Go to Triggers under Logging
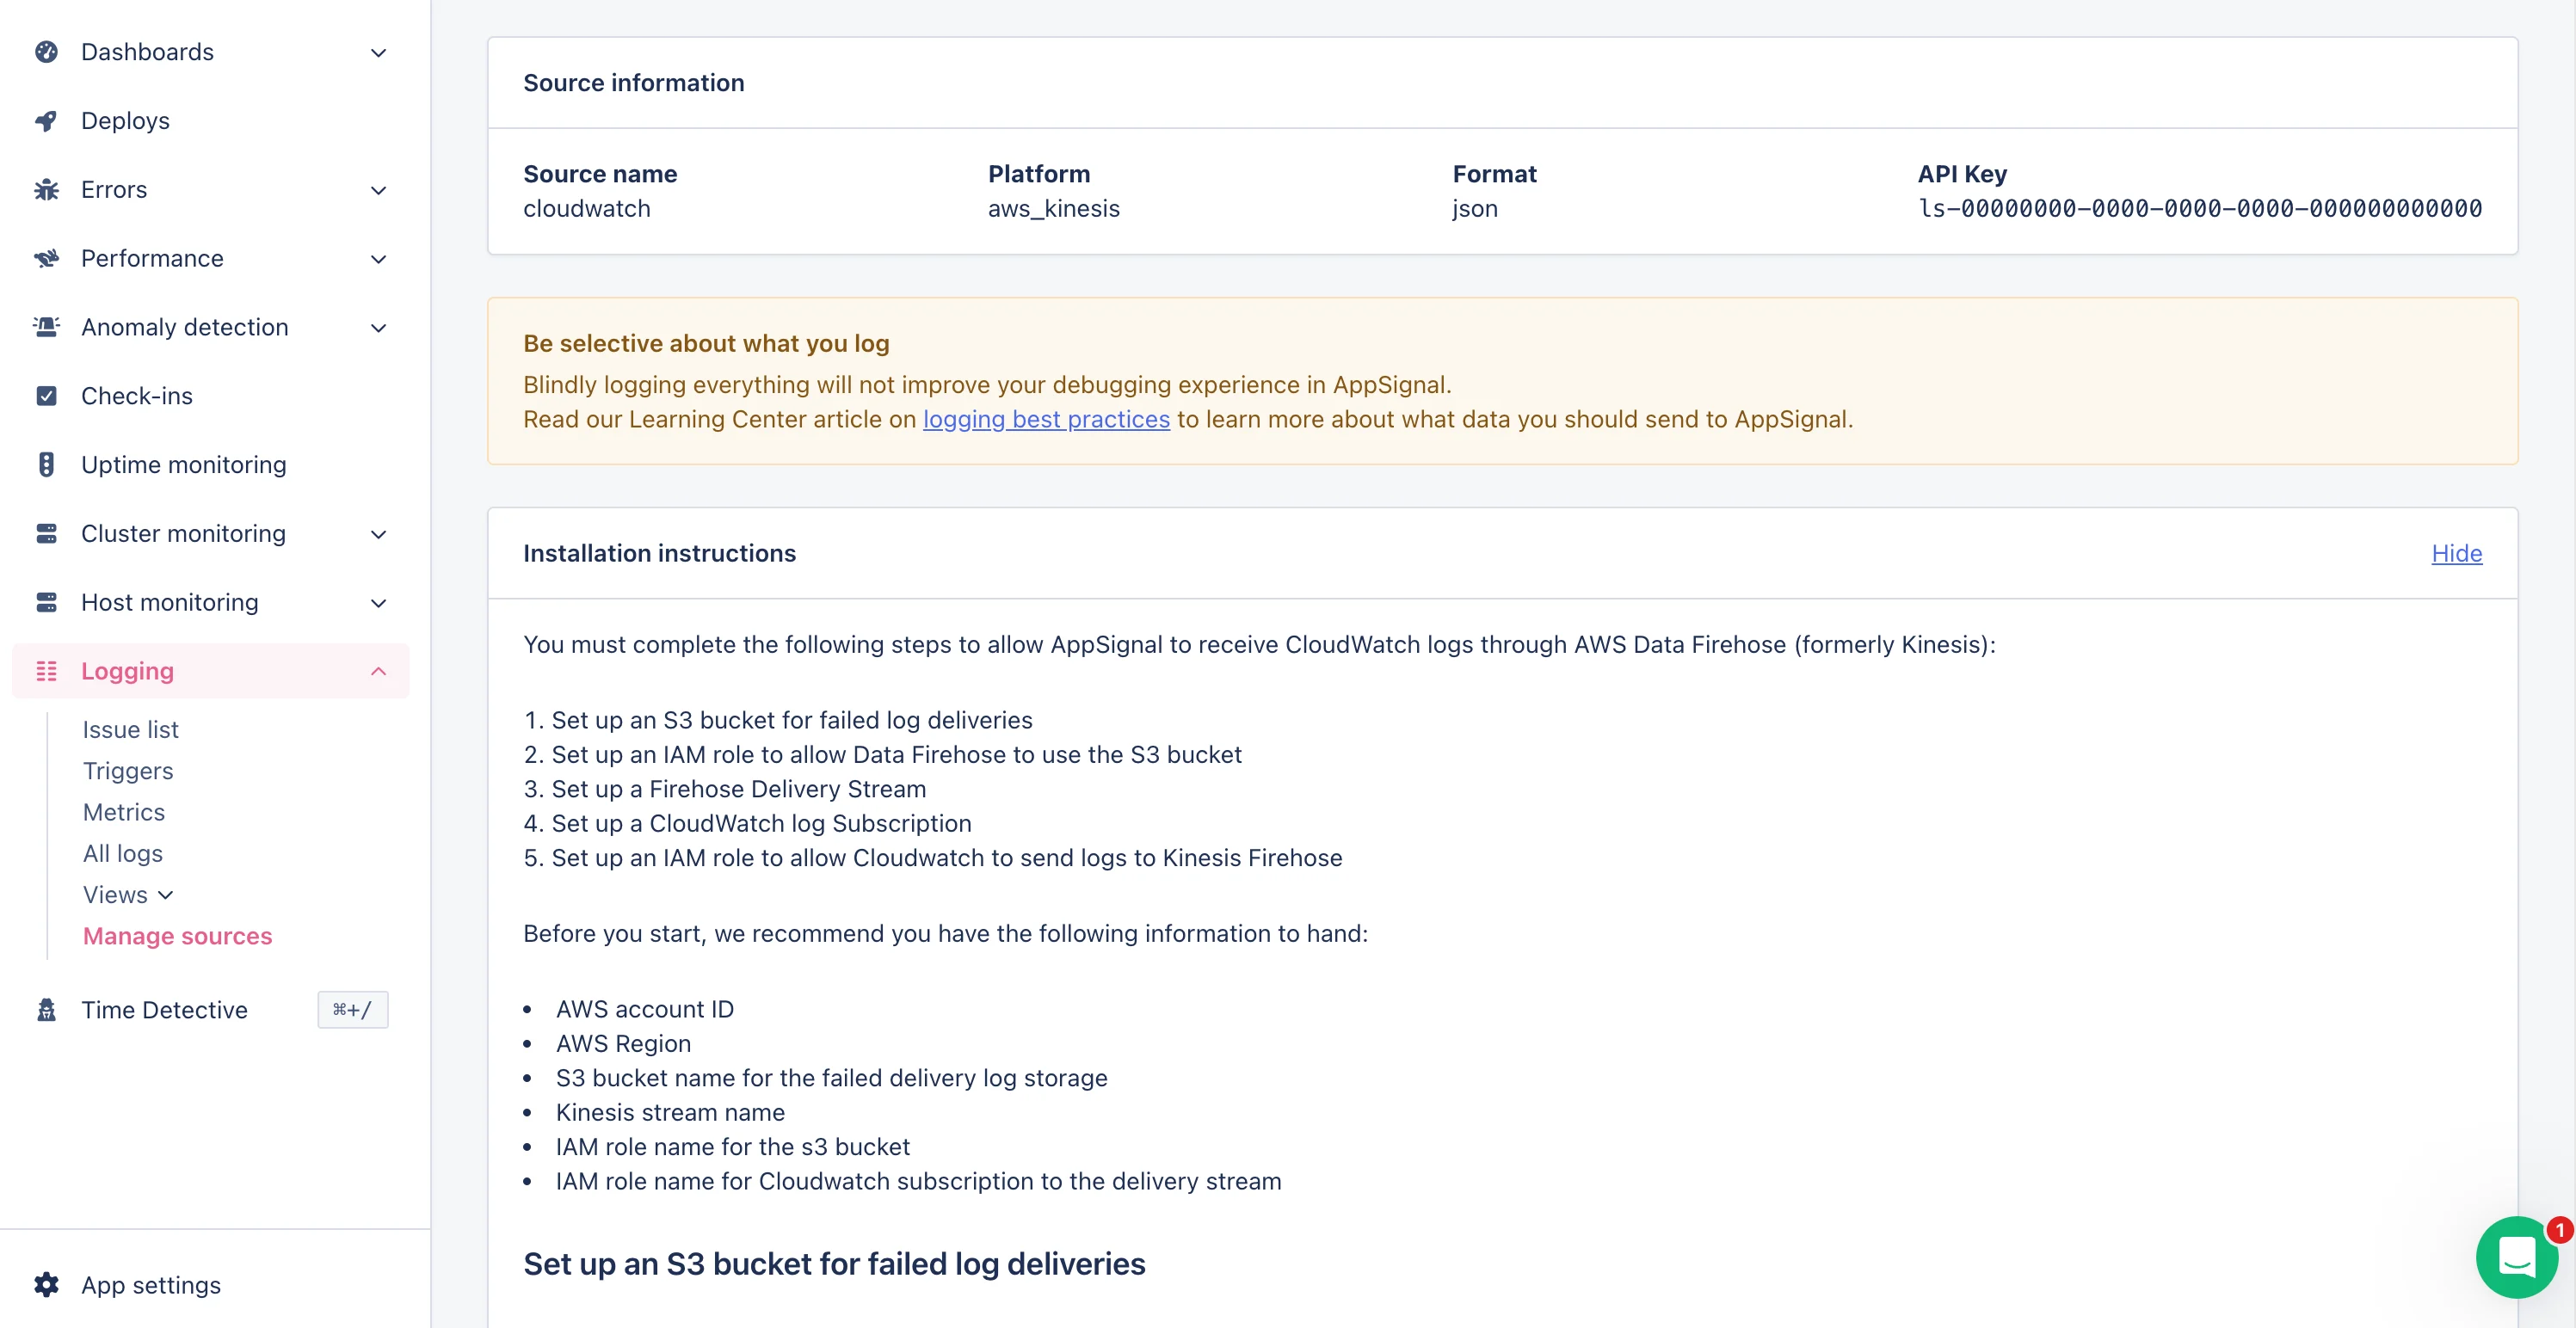The height and width of the screenshot is (1328, 2576). 128,771
